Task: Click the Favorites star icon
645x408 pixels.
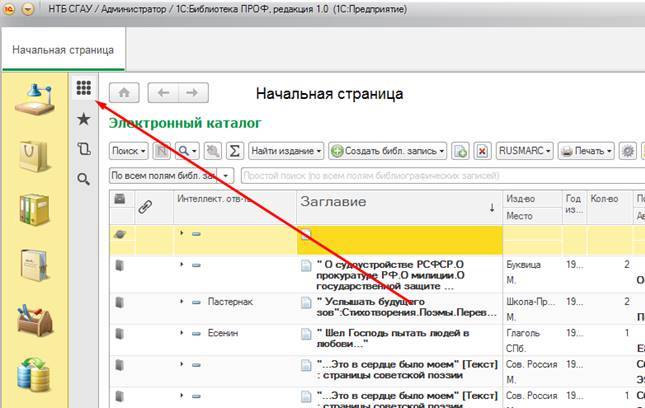Action: coord(84,119)
